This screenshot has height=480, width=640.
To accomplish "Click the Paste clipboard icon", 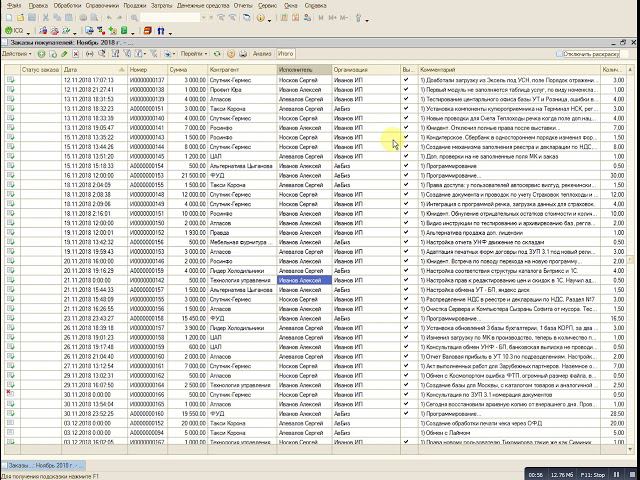I will (69, 18).
